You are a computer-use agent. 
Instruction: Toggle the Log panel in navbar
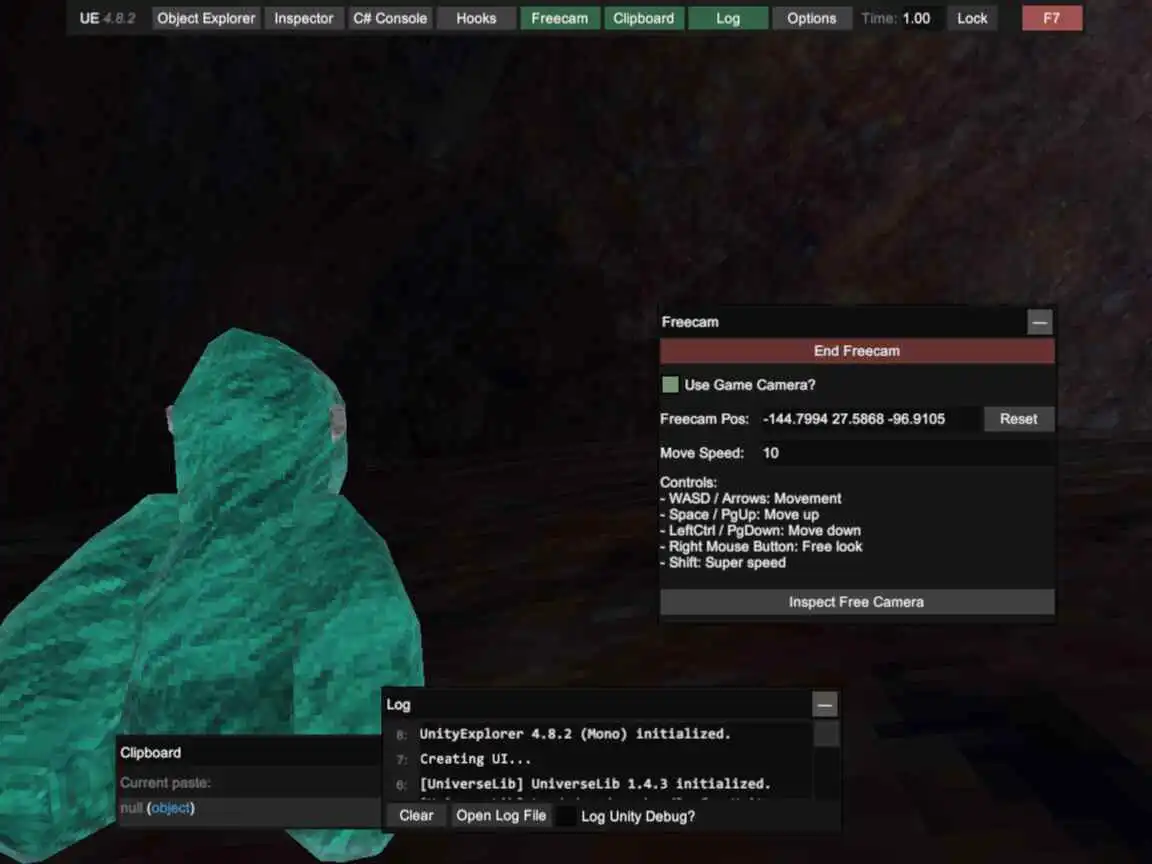point(728,18)
